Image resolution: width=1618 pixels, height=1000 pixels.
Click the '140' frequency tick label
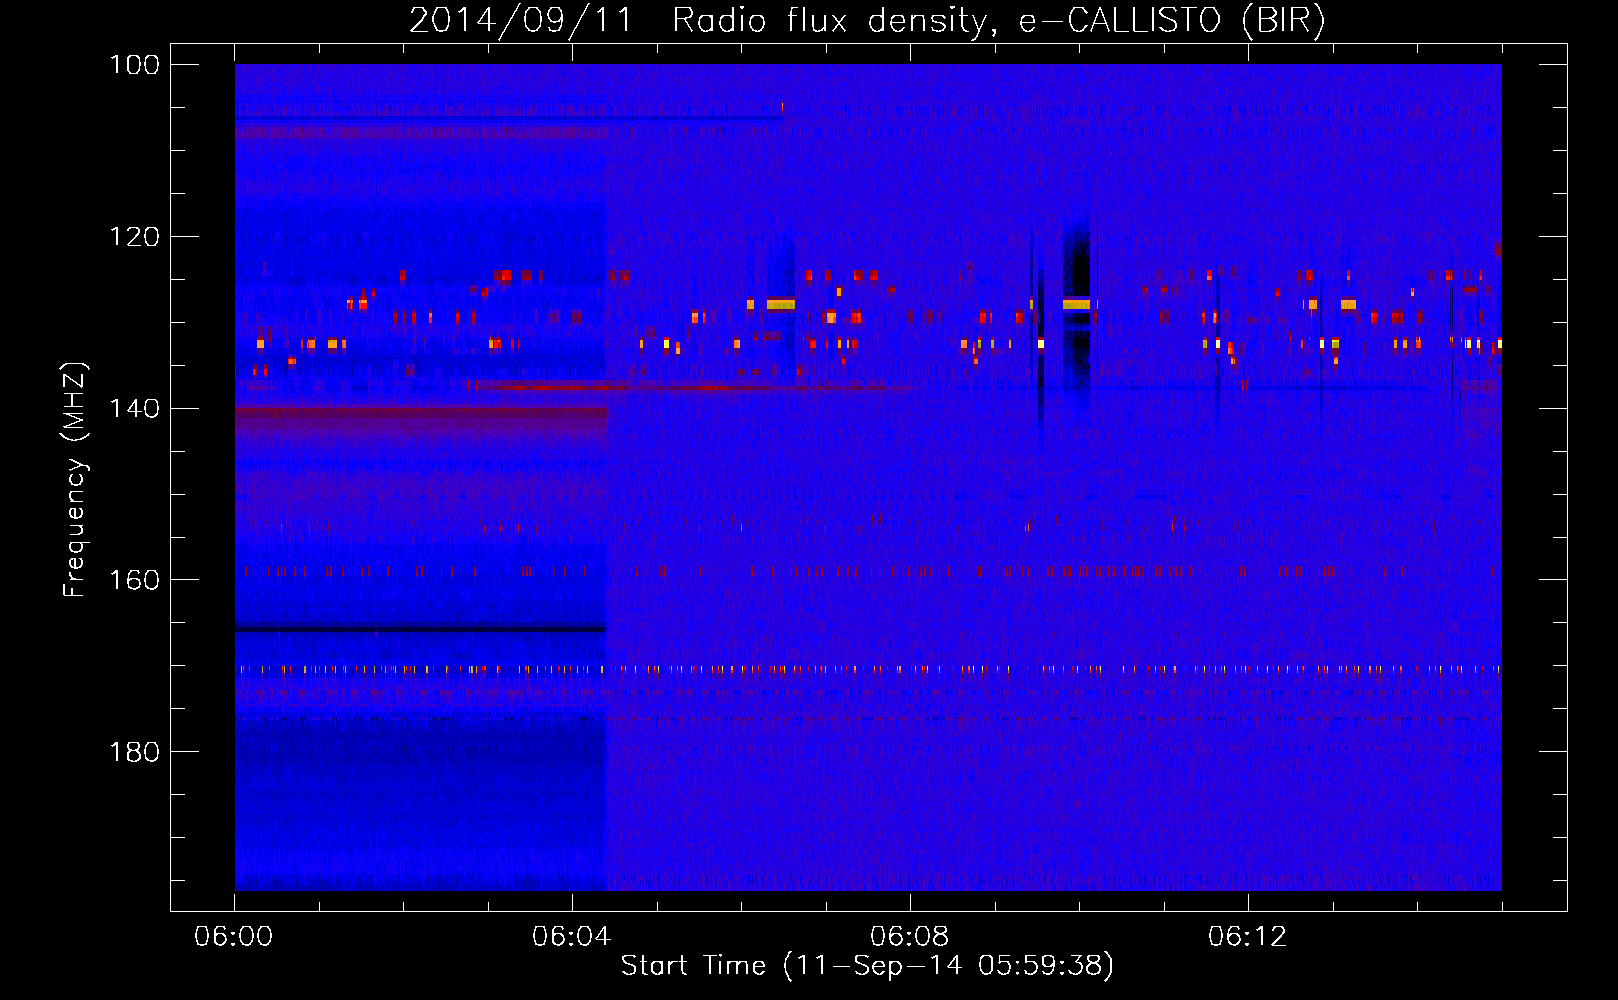pos(133,408)
